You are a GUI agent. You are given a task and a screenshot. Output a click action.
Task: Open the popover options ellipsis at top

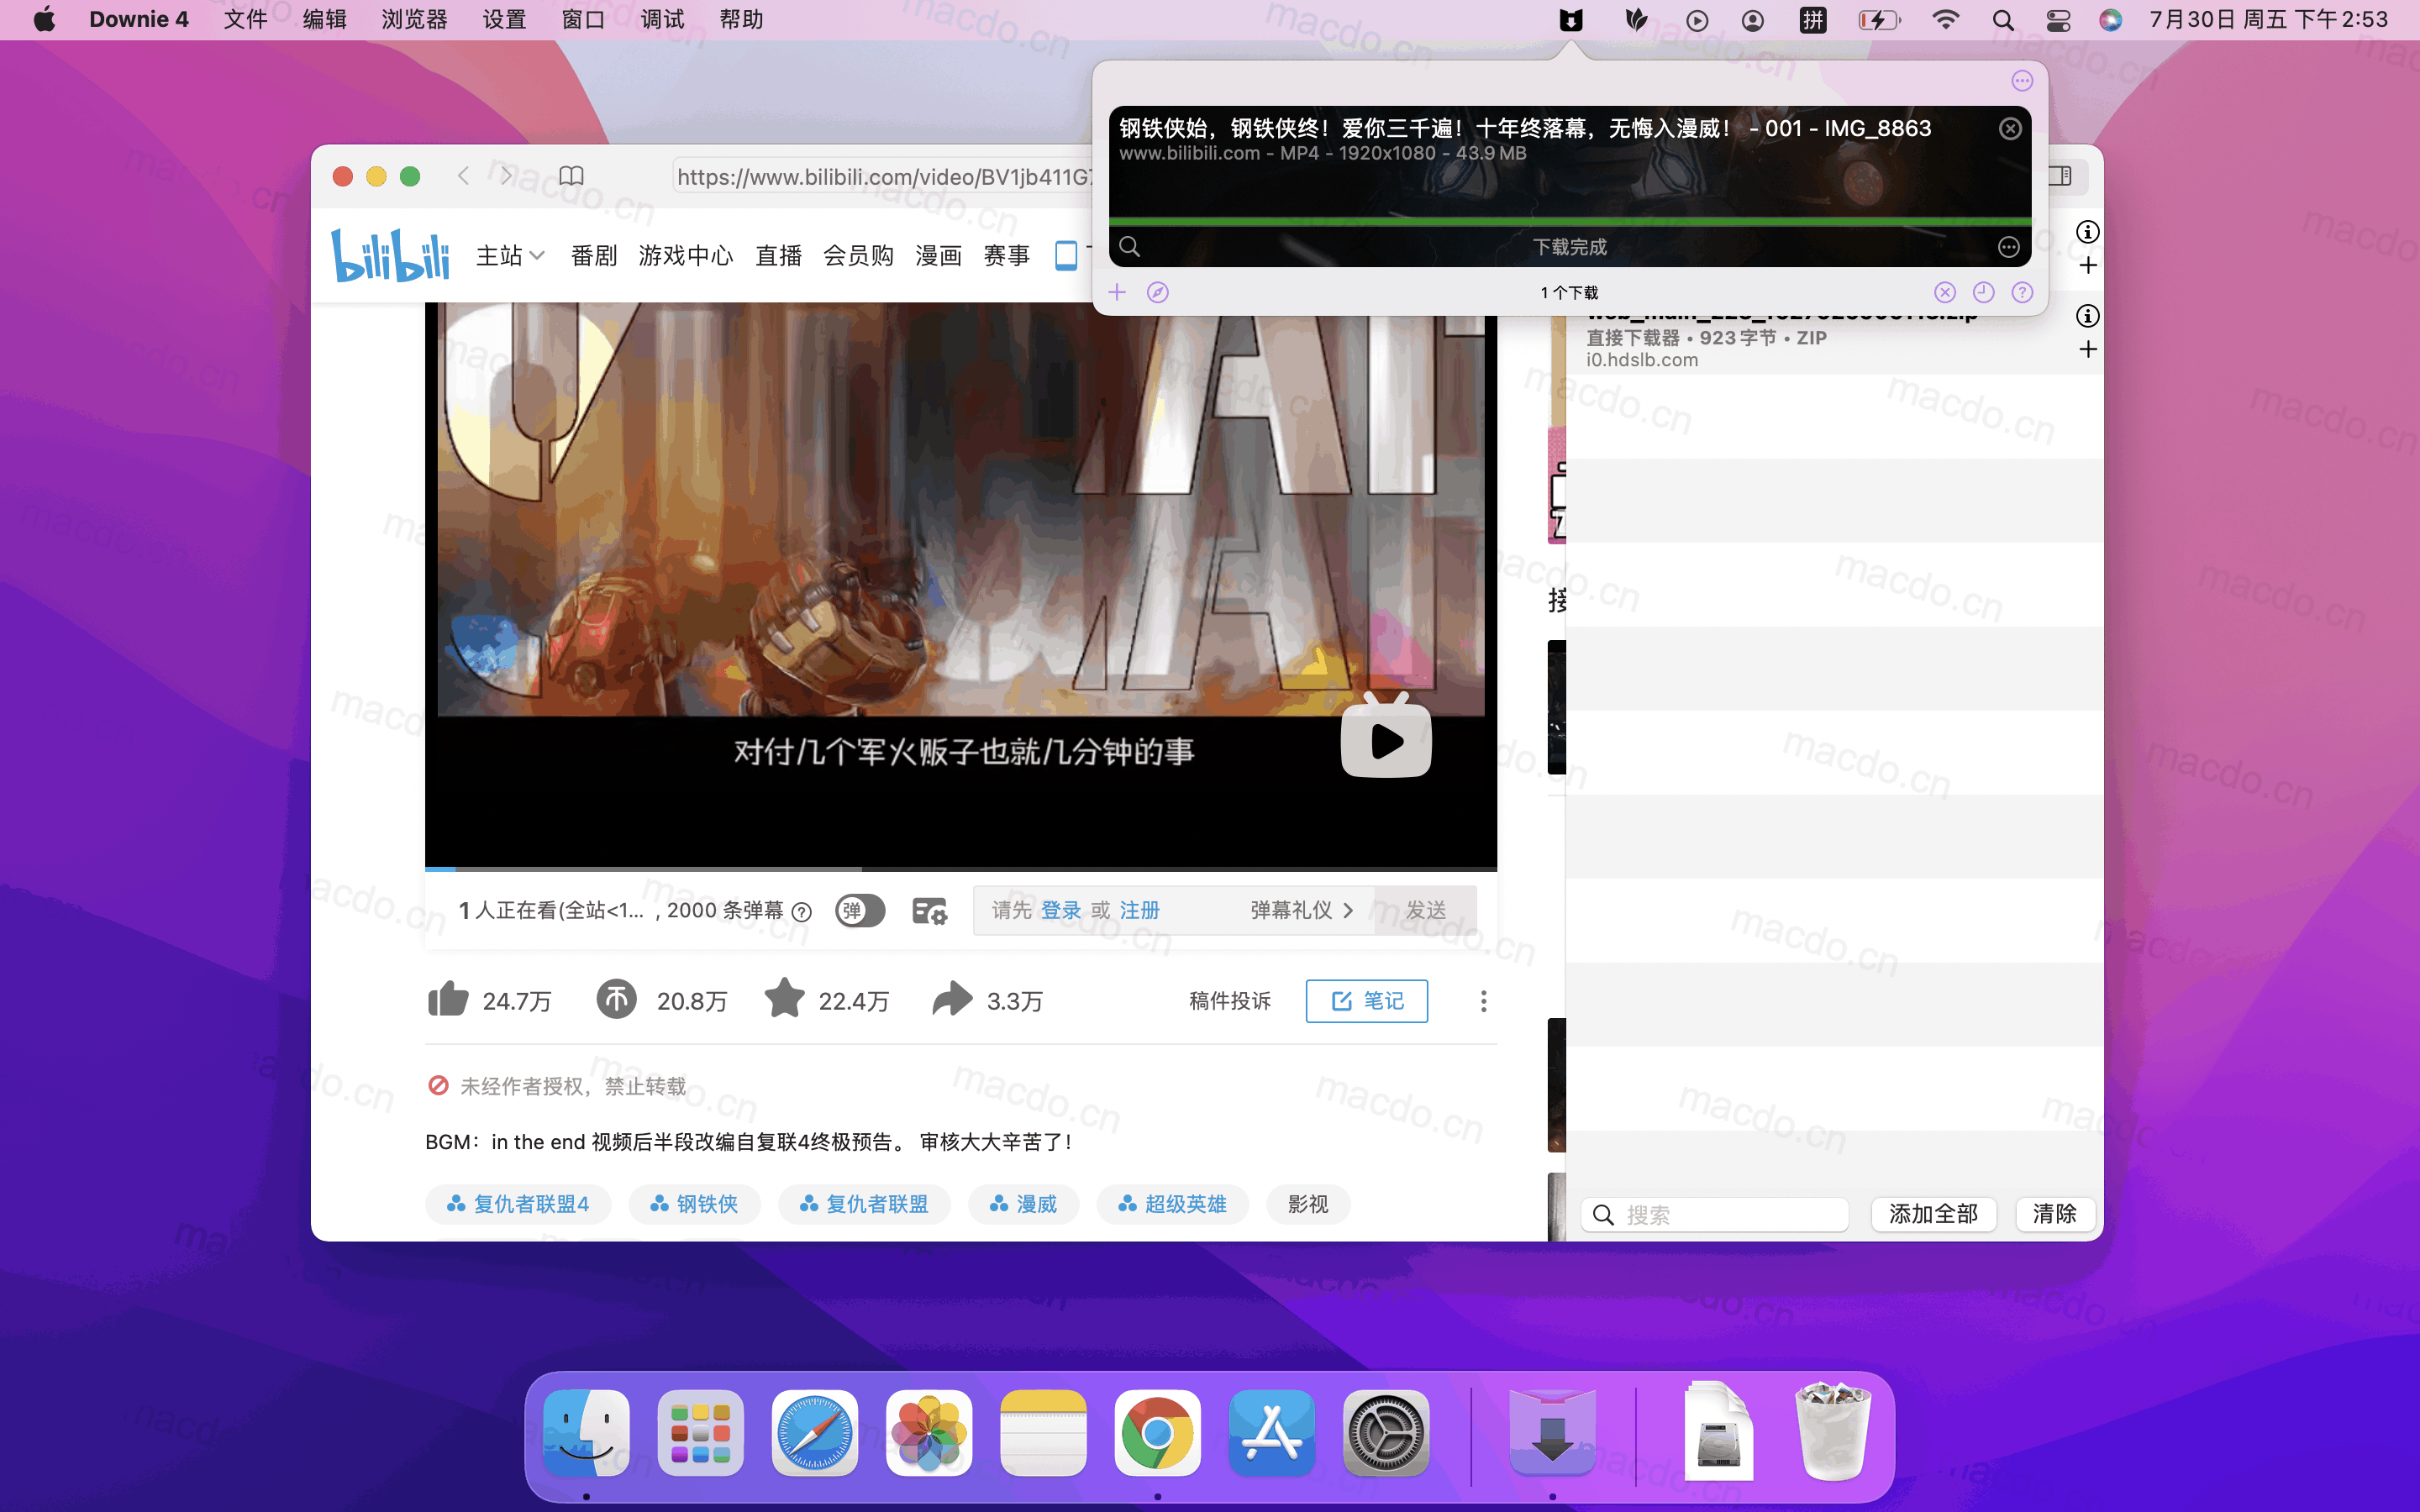tap(2022, 81)
